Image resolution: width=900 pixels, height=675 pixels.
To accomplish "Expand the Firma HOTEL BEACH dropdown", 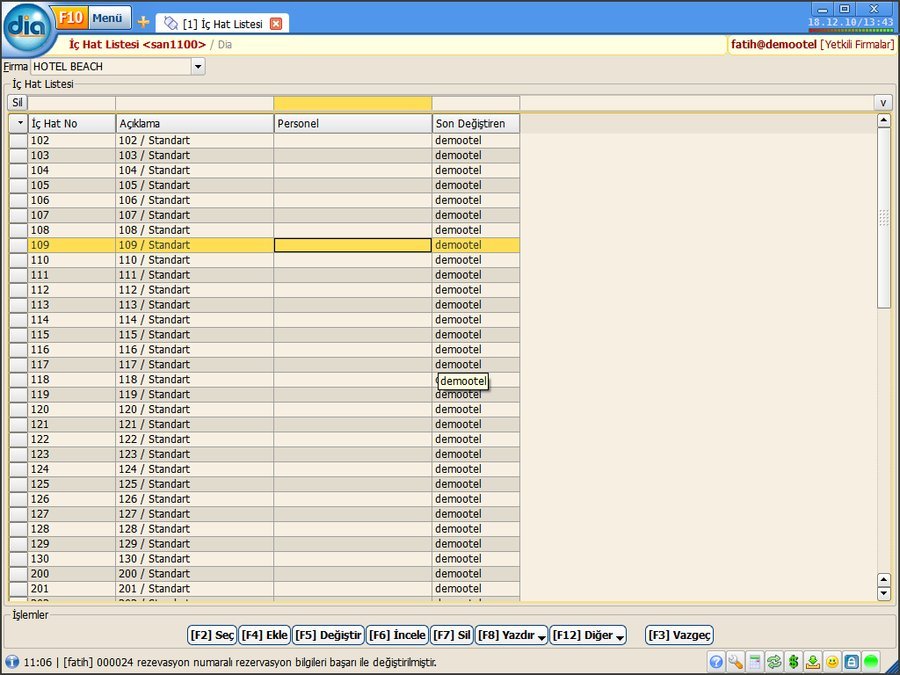I will click(x=198, y=67).
